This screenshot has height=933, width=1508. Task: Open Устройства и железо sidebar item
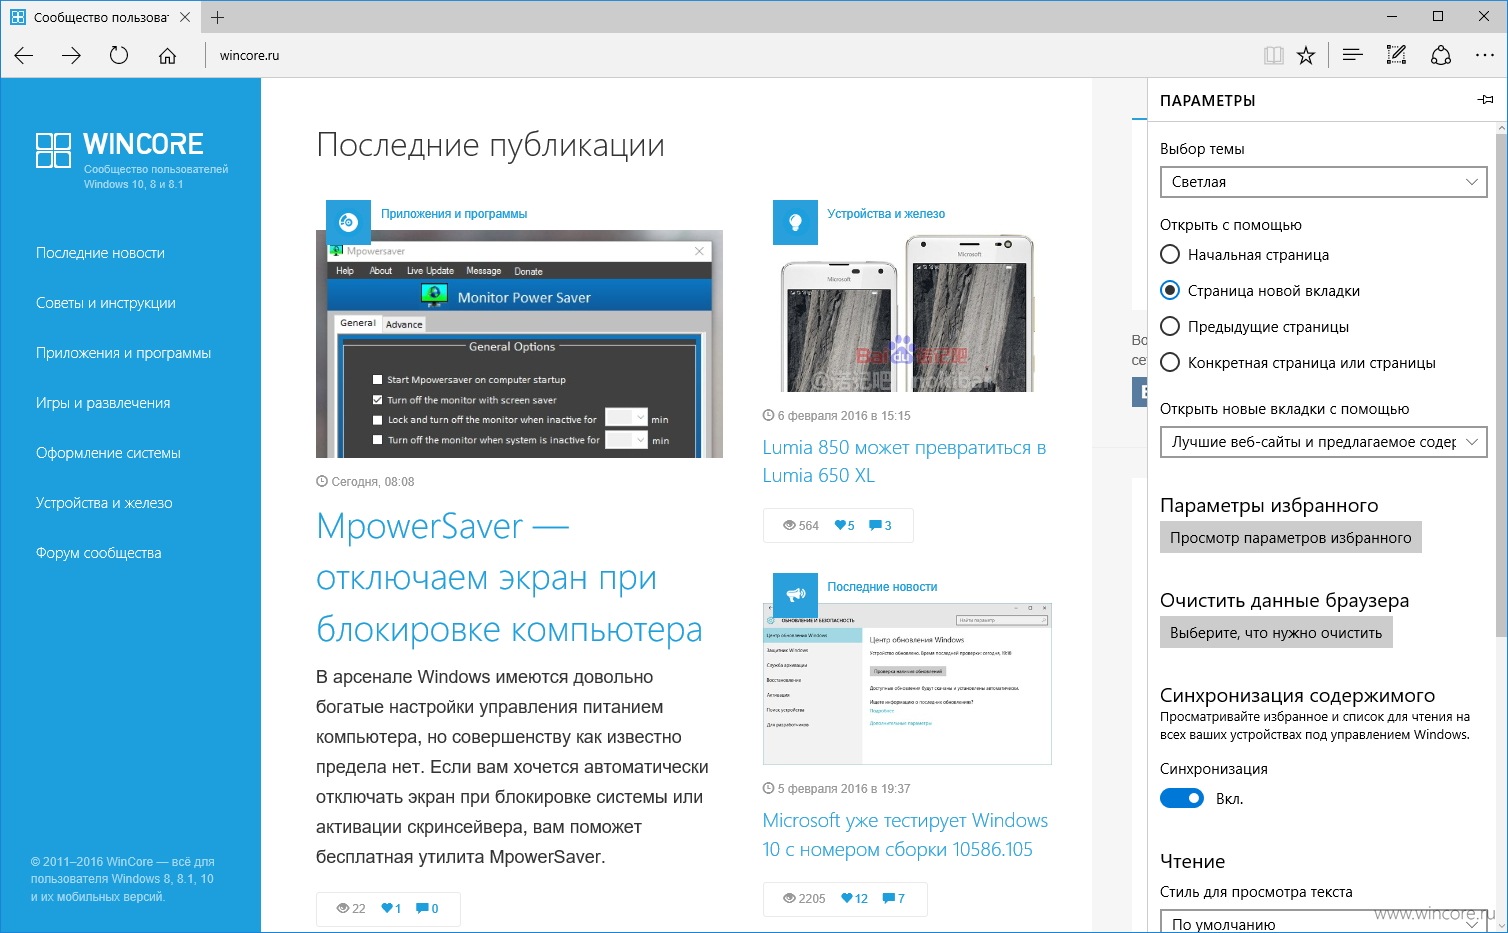(104, 503)
